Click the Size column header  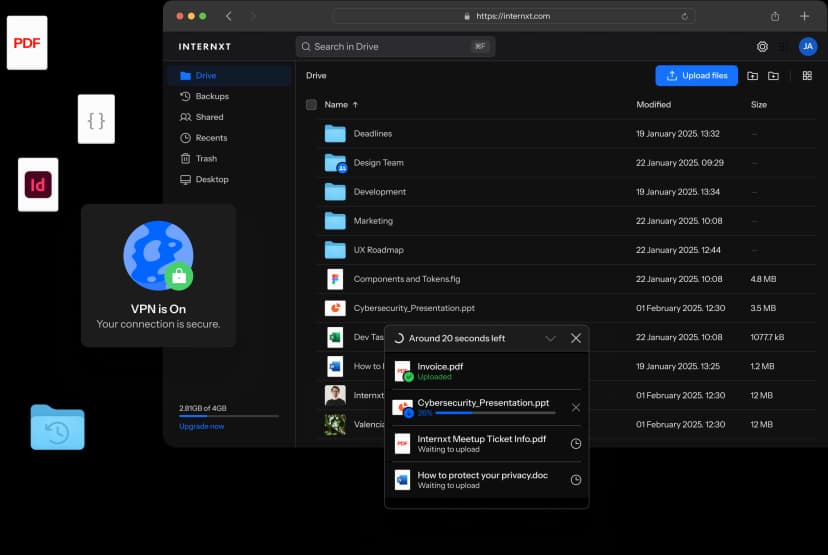click(758, 105)
